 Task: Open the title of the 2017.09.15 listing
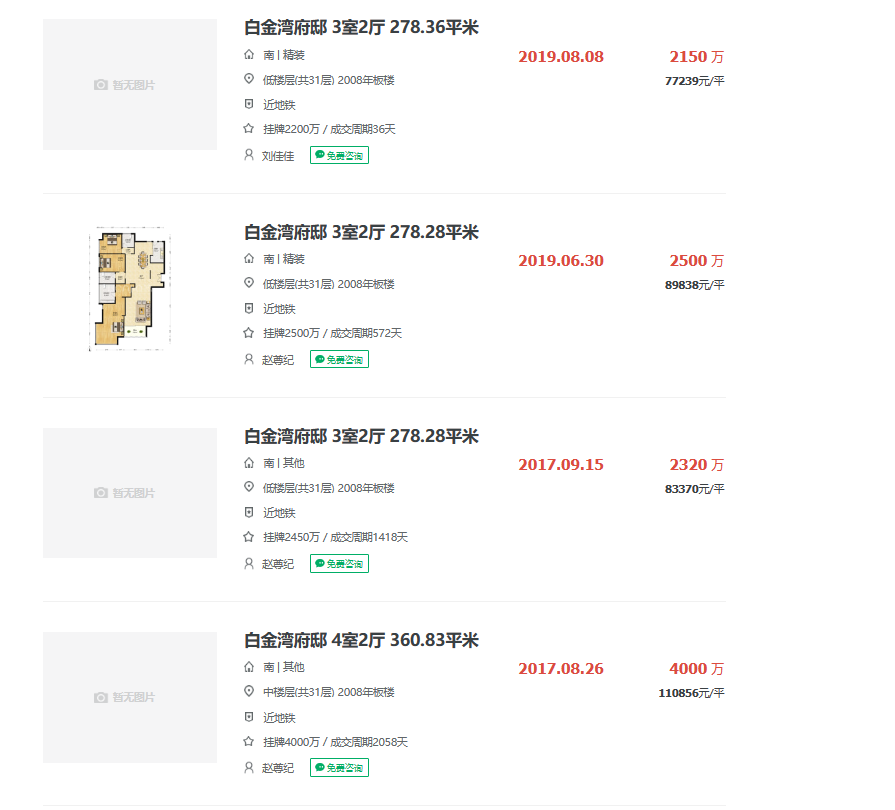[361, 436]
